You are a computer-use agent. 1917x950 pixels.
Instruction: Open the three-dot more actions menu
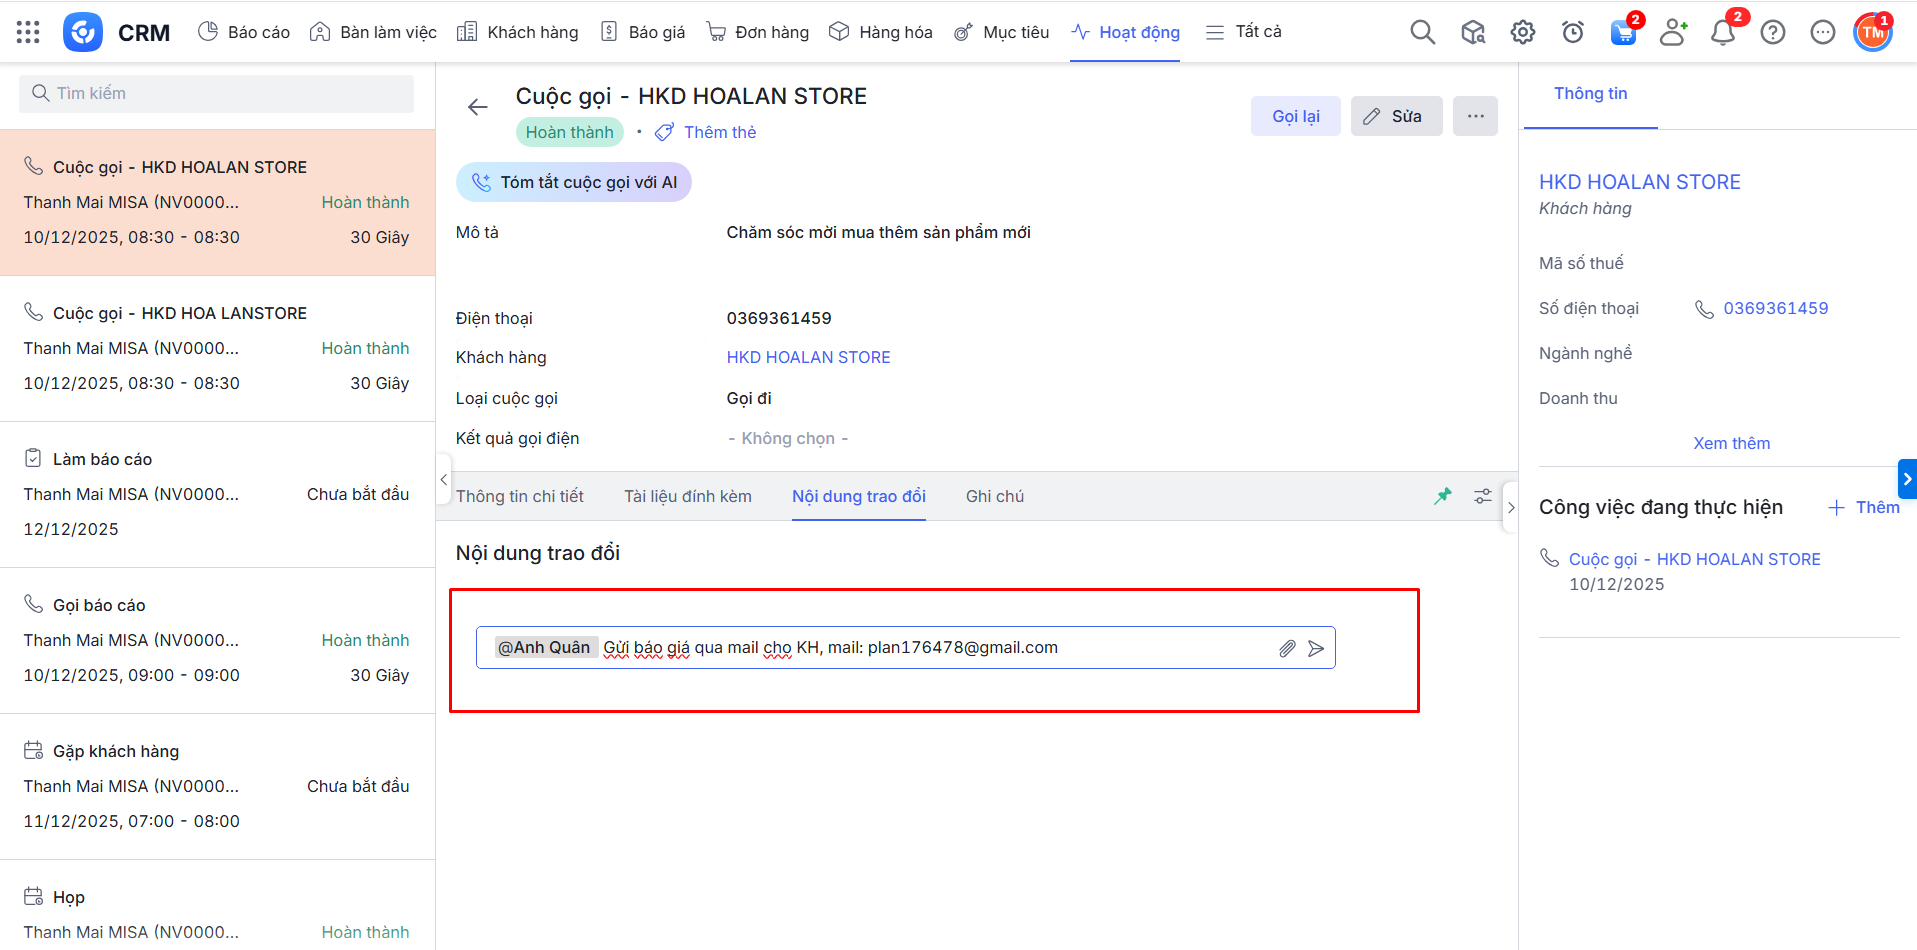coord(1475,116)
